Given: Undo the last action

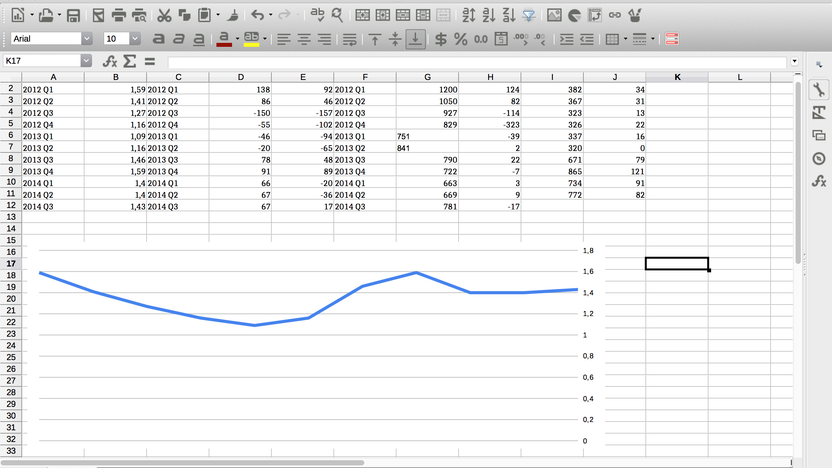Looking at the screenshot, I should (x=257, y=15).
